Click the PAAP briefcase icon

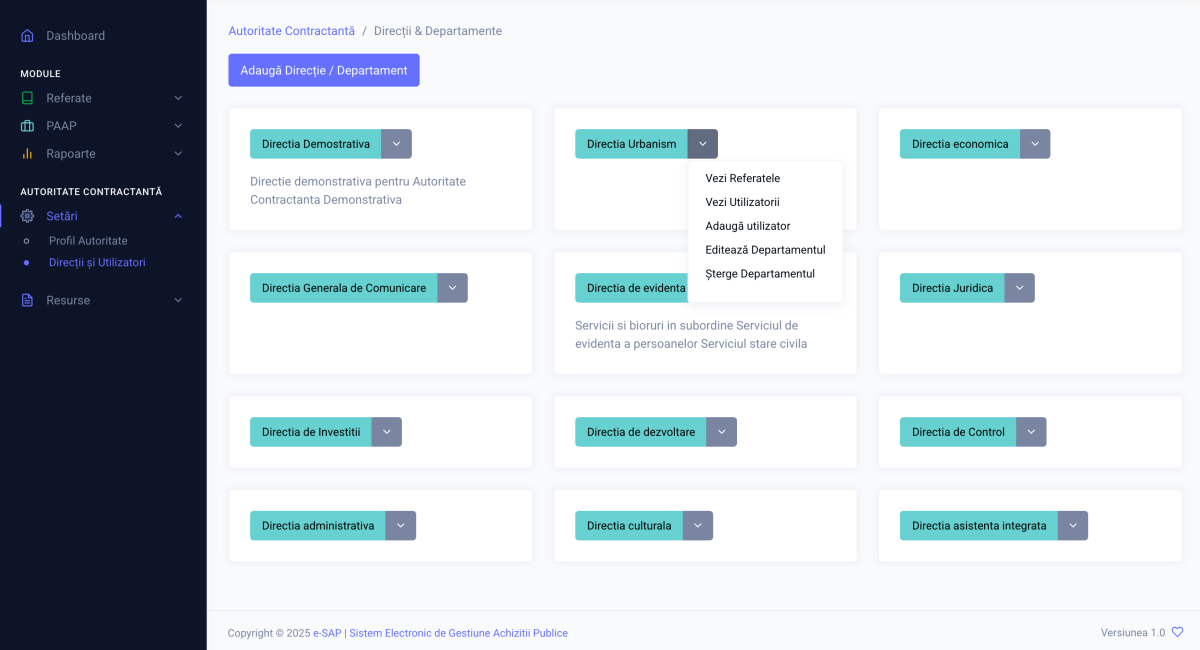pyautogui.click(x=27, y=126)
